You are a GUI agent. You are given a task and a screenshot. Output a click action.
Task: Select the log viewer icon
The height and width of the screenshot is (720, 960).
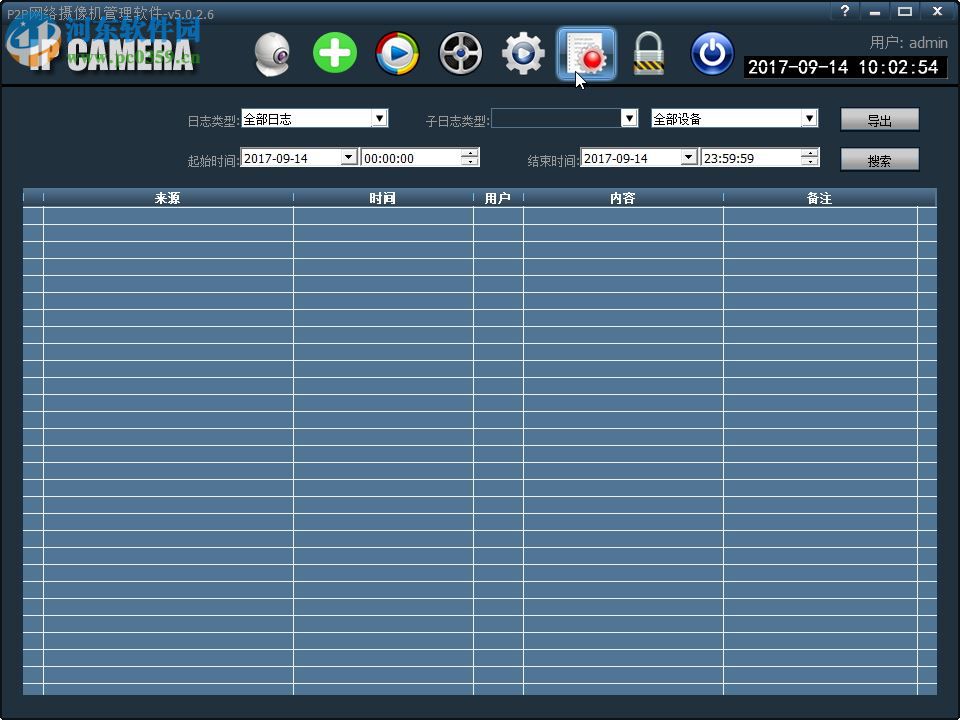click(x=586, y=54)
